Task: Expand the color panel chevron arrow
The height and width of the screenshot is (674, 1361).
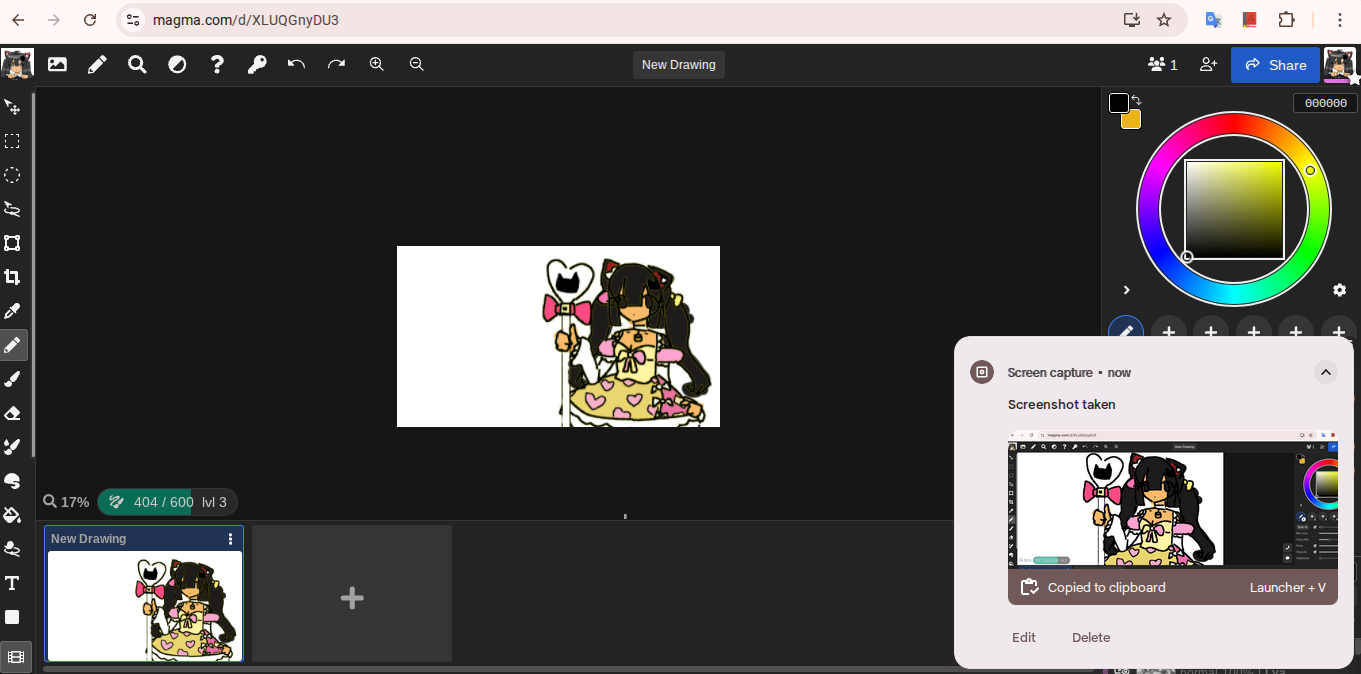Action: pos(1126,290)
